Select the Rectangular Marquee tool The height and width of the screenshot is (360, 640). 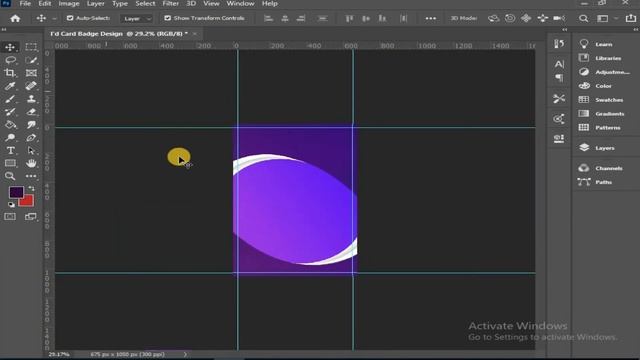[31, 47]
